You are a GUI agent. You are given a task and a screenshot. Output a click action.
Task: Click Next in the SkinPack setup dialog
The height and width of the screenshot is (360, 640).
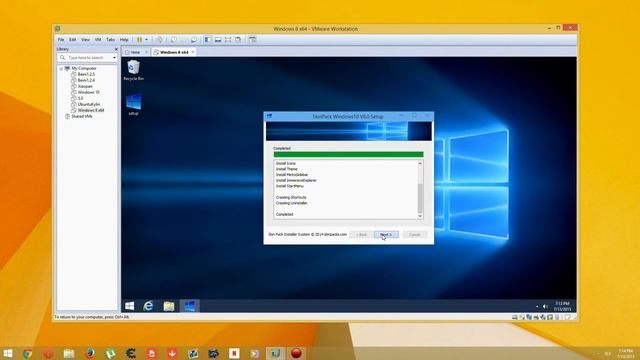(x=386, y=235)
